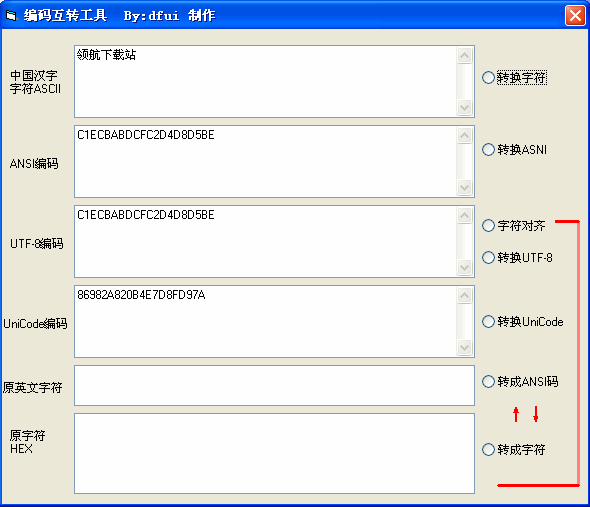The width and height of the screenshot is (590, 507).
Task: Click the text 领航下载站
Action: tap(106, 55)
